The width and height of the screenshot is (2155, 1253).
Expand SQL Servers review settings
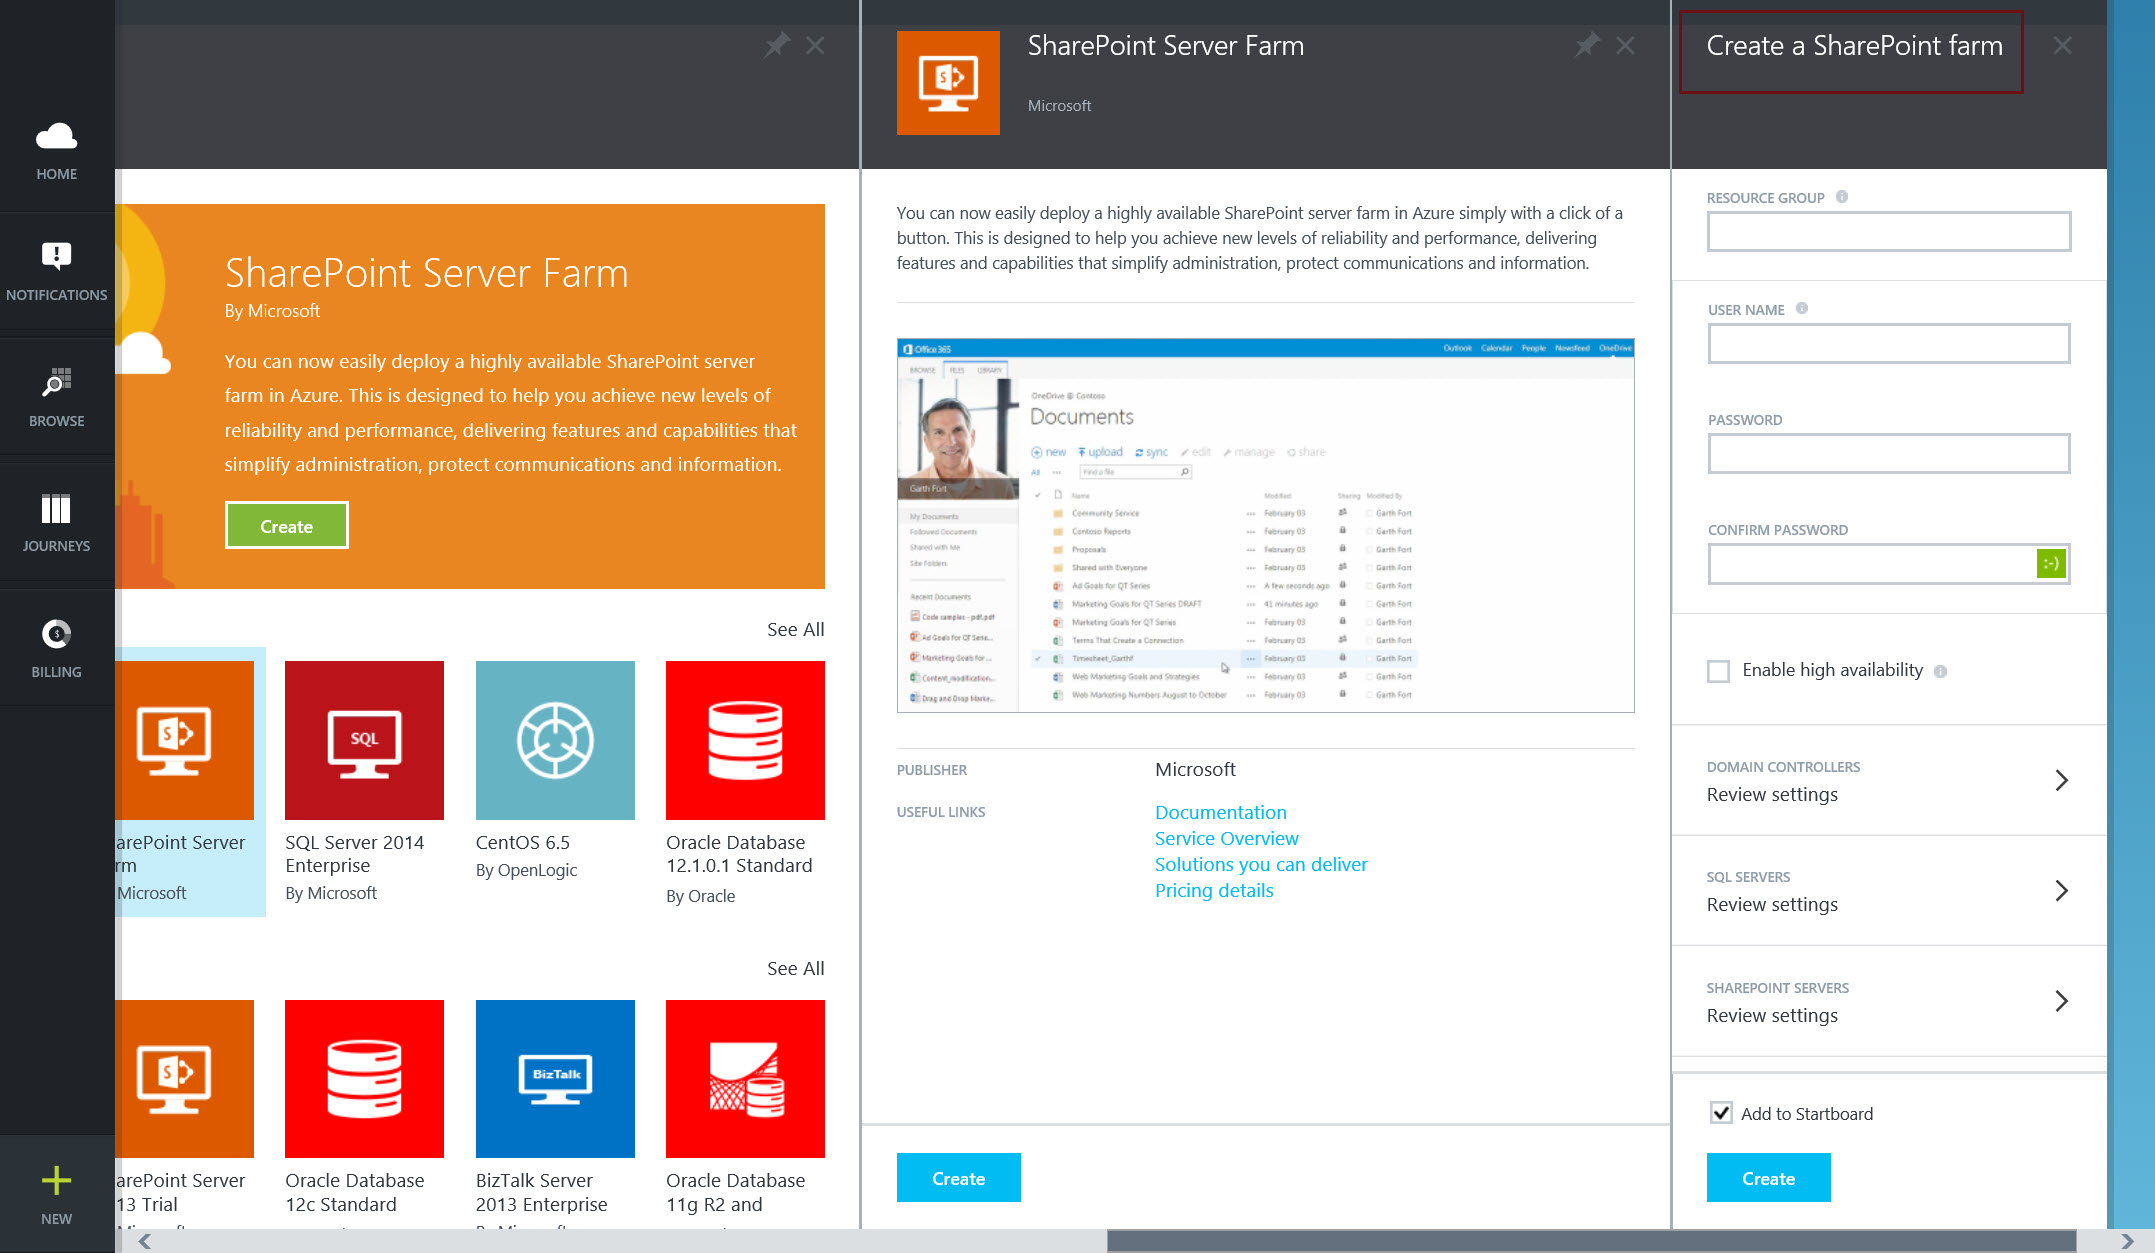click(1888, 890)
